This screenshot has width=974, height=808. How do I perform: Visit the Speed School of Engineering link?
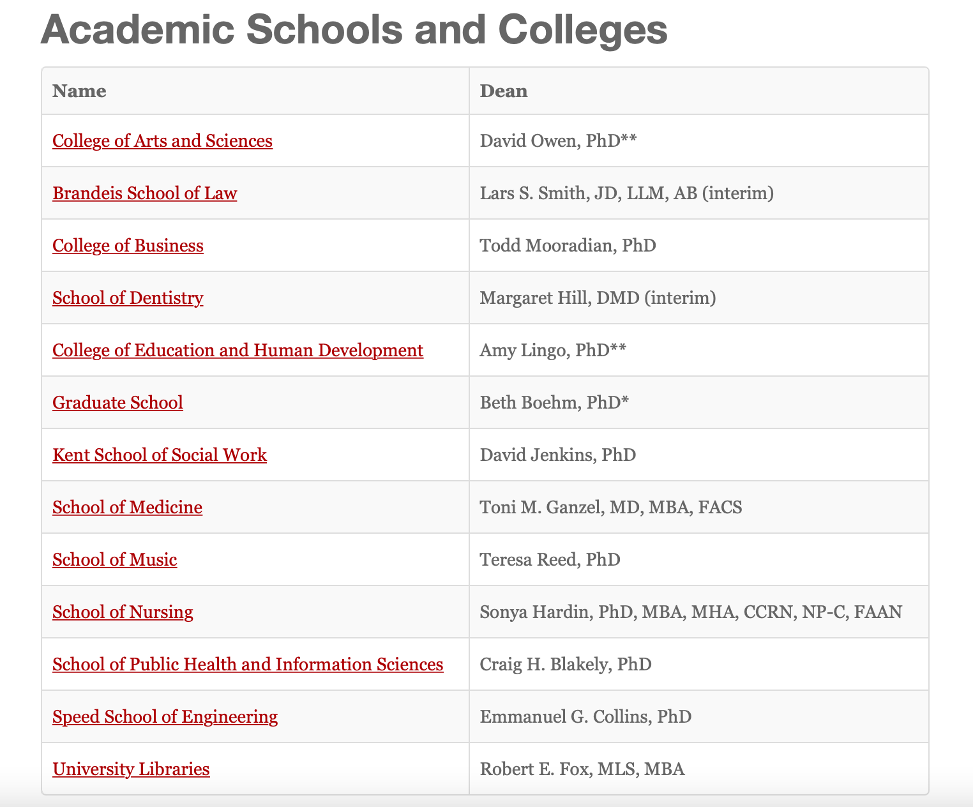pyautogui.click(x=165, y=717)
